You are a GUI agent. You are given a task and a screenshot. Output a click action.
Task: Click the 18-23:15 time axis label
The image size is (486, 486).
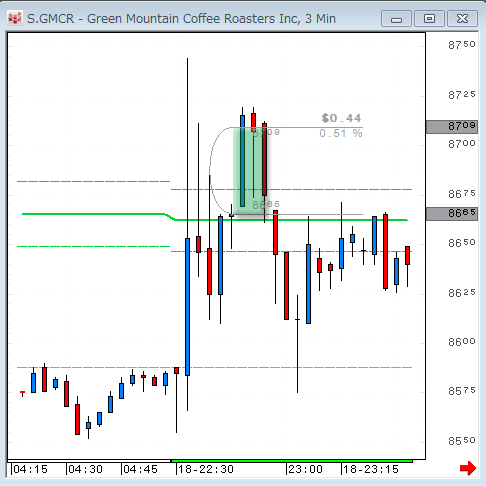click(x=371, y=469)
